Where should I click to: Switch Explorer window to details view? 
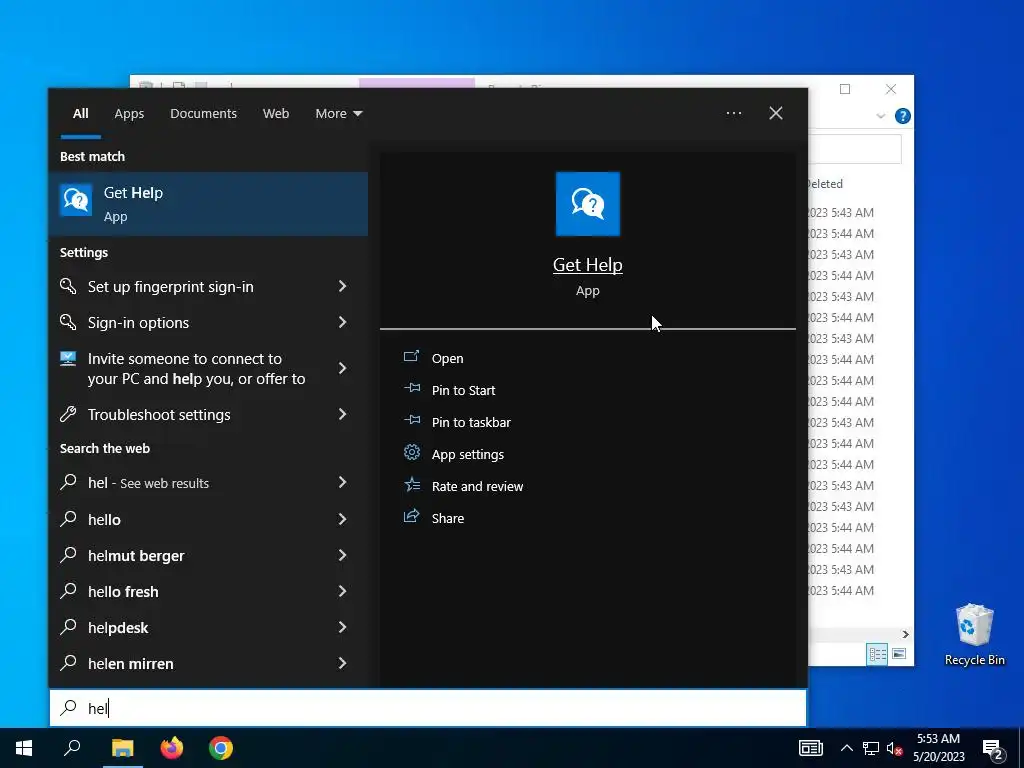click(877, 654)
